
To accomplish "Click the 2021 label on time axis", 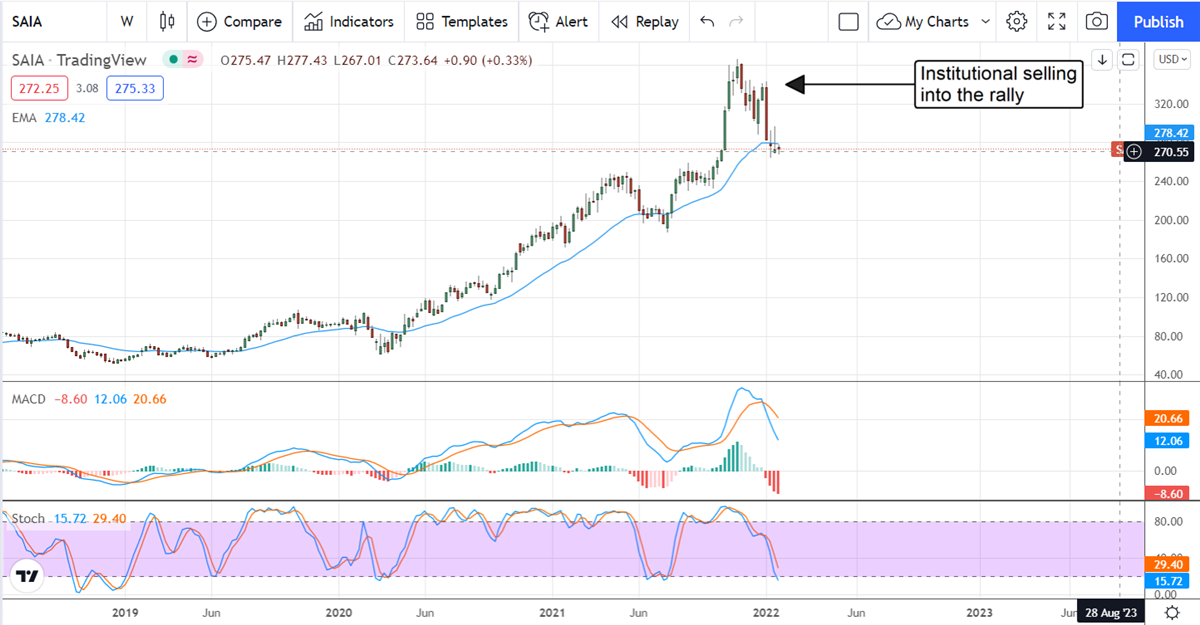I will [553, 611].
